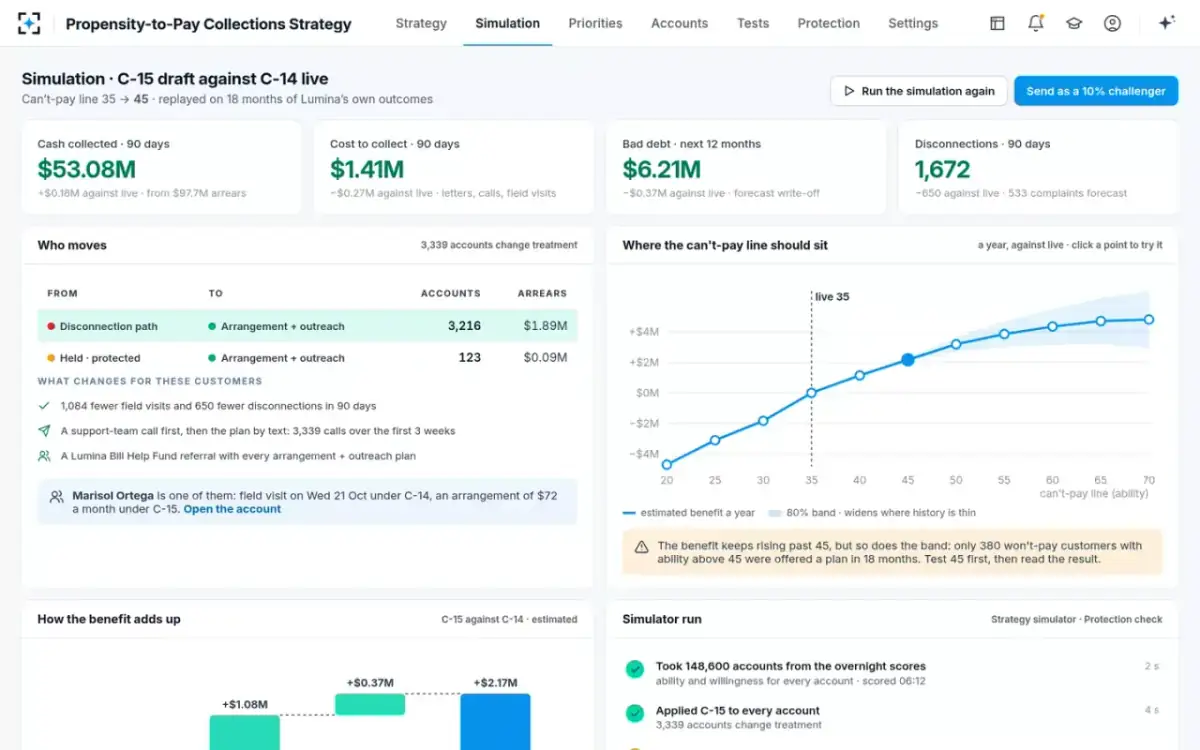
Task: Click green check for Applied C-15 step
Action: [x=634, y=714]
